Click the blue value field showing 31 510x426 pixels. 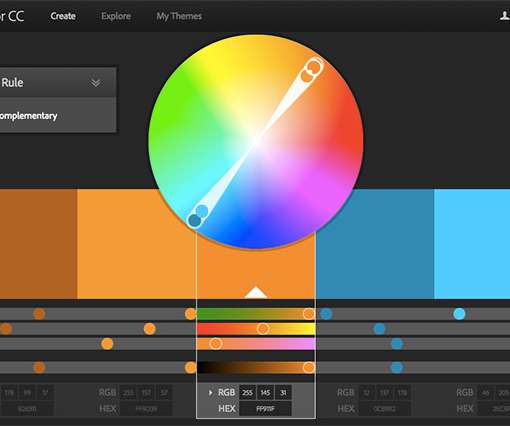[283, 393]
